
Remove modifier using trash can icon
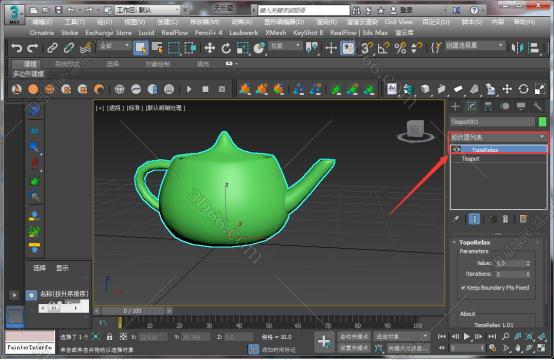[x=505, y=219]
